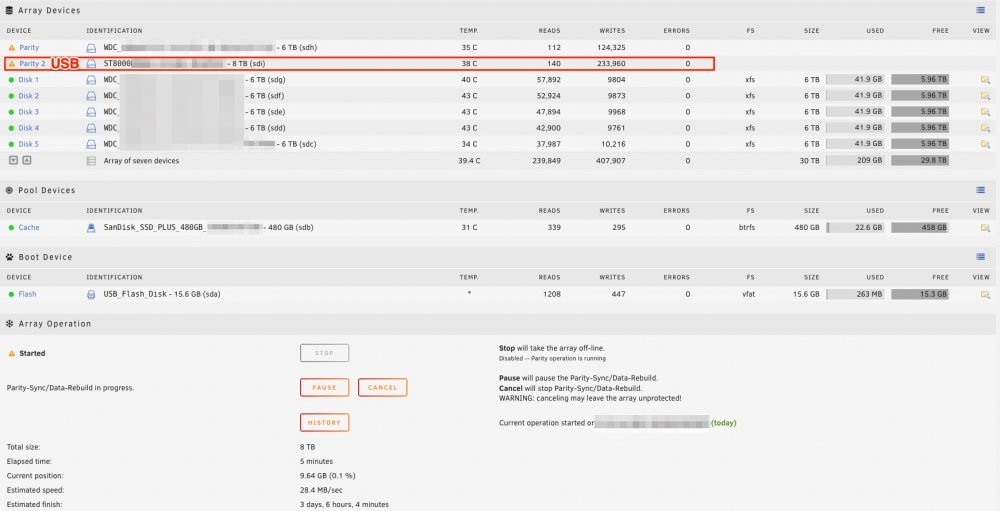
Task: Click green status dot beside Disk 1
Action: pyautogui.click(x=11, y=80)
